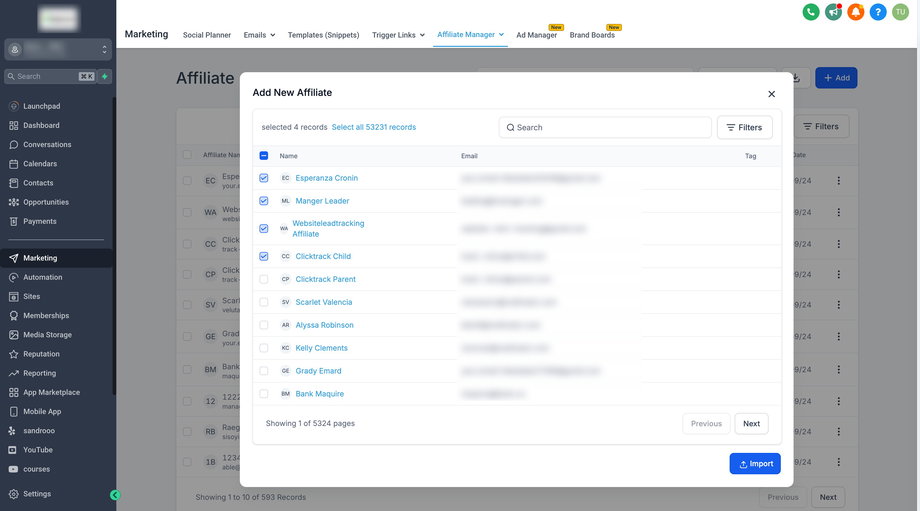
Task: Click the Launchpad sidebar icon
Action: [x=13, y=106]
